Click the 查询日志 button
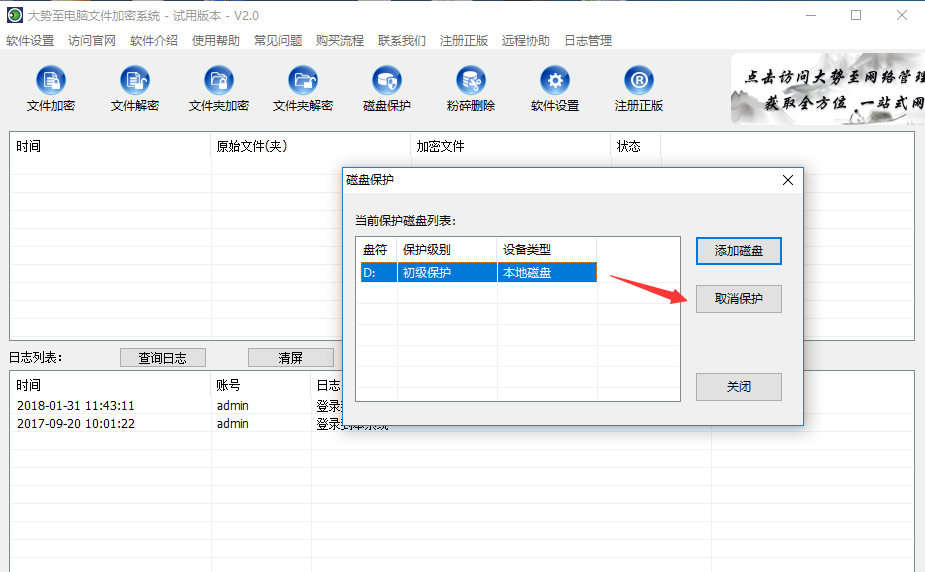 pos(162,358)
